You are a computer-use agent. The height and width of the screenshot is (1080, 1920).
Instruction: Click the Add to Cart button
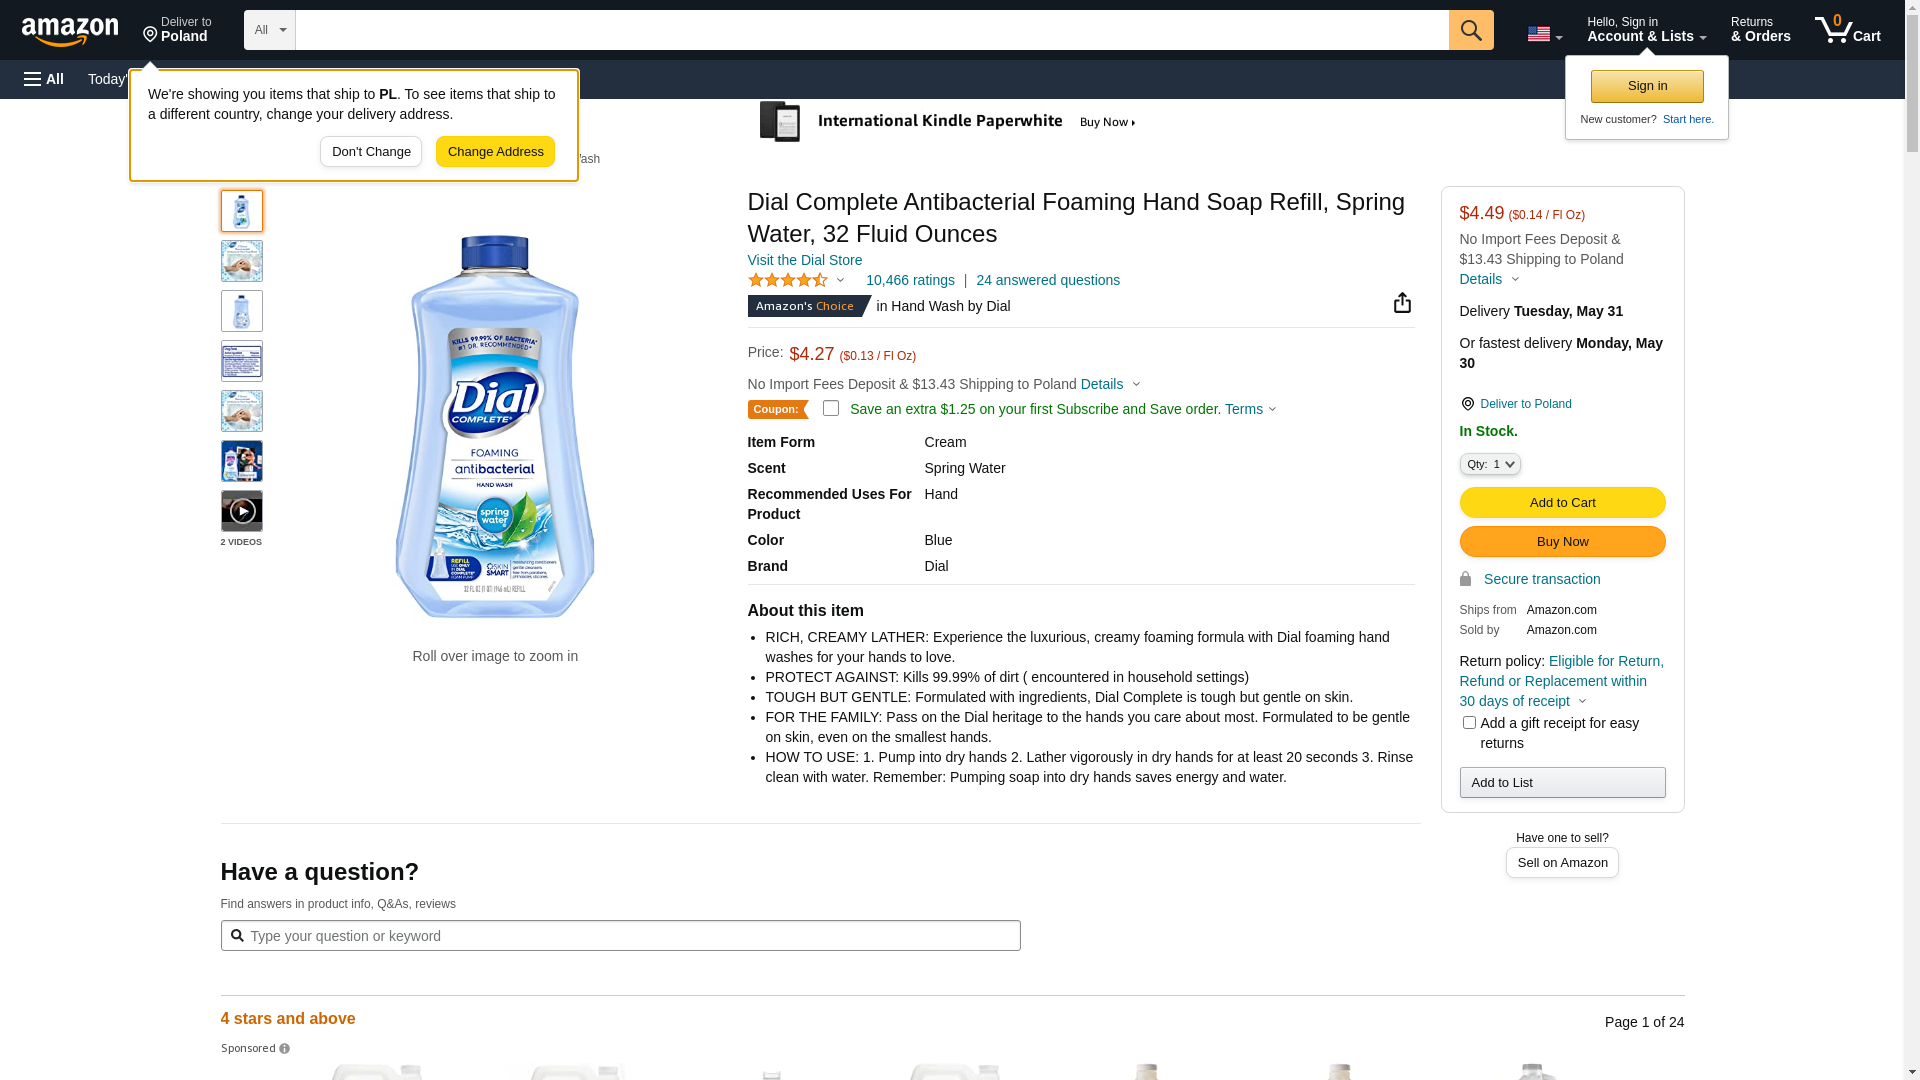pyautogui.click(x=1562, y=502)
